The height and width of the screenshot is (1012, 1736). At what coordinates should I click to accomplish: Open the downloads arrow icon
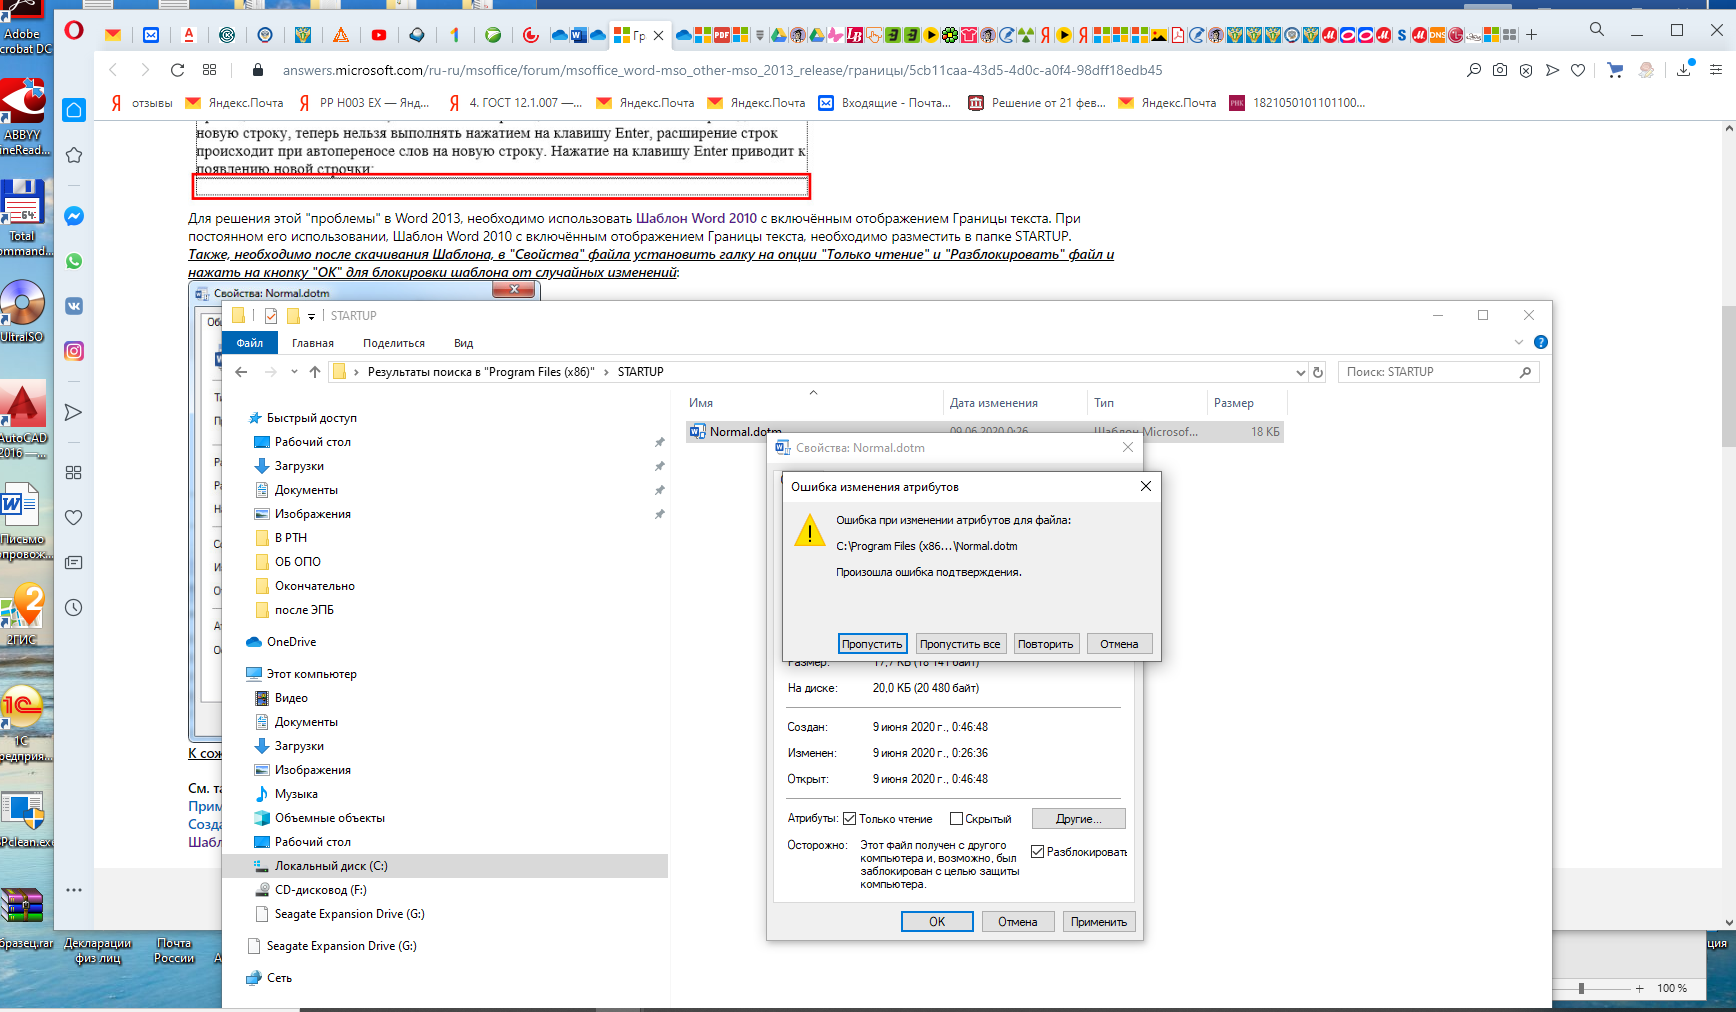tap(1685, 70)
